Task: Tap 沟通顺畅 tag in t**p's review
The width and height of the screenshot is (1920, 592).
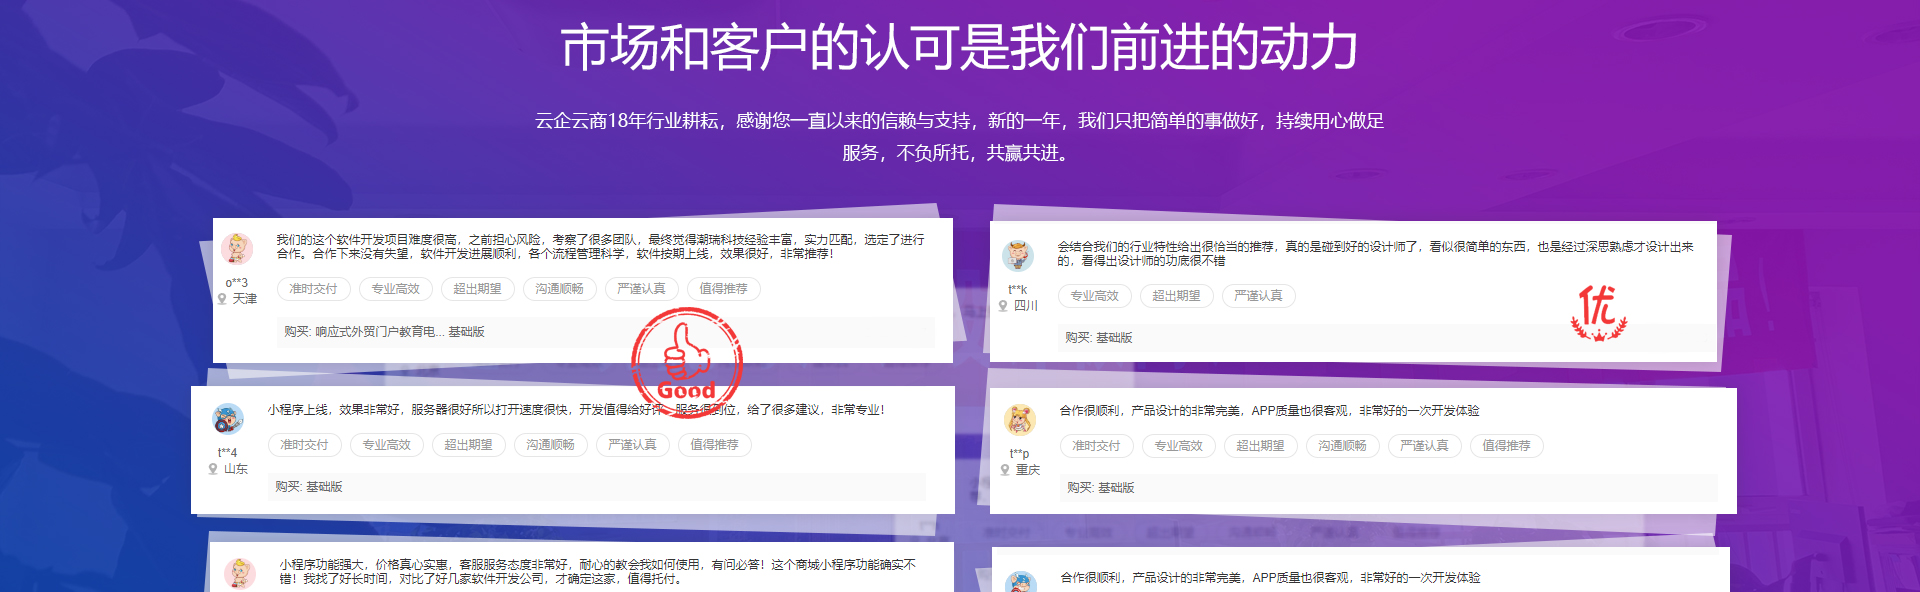Action: coord(1343,446)
